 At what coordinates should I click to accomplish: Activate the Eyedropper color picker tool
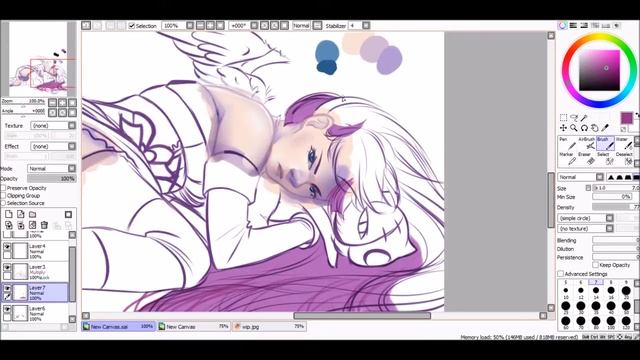[605, 128]
